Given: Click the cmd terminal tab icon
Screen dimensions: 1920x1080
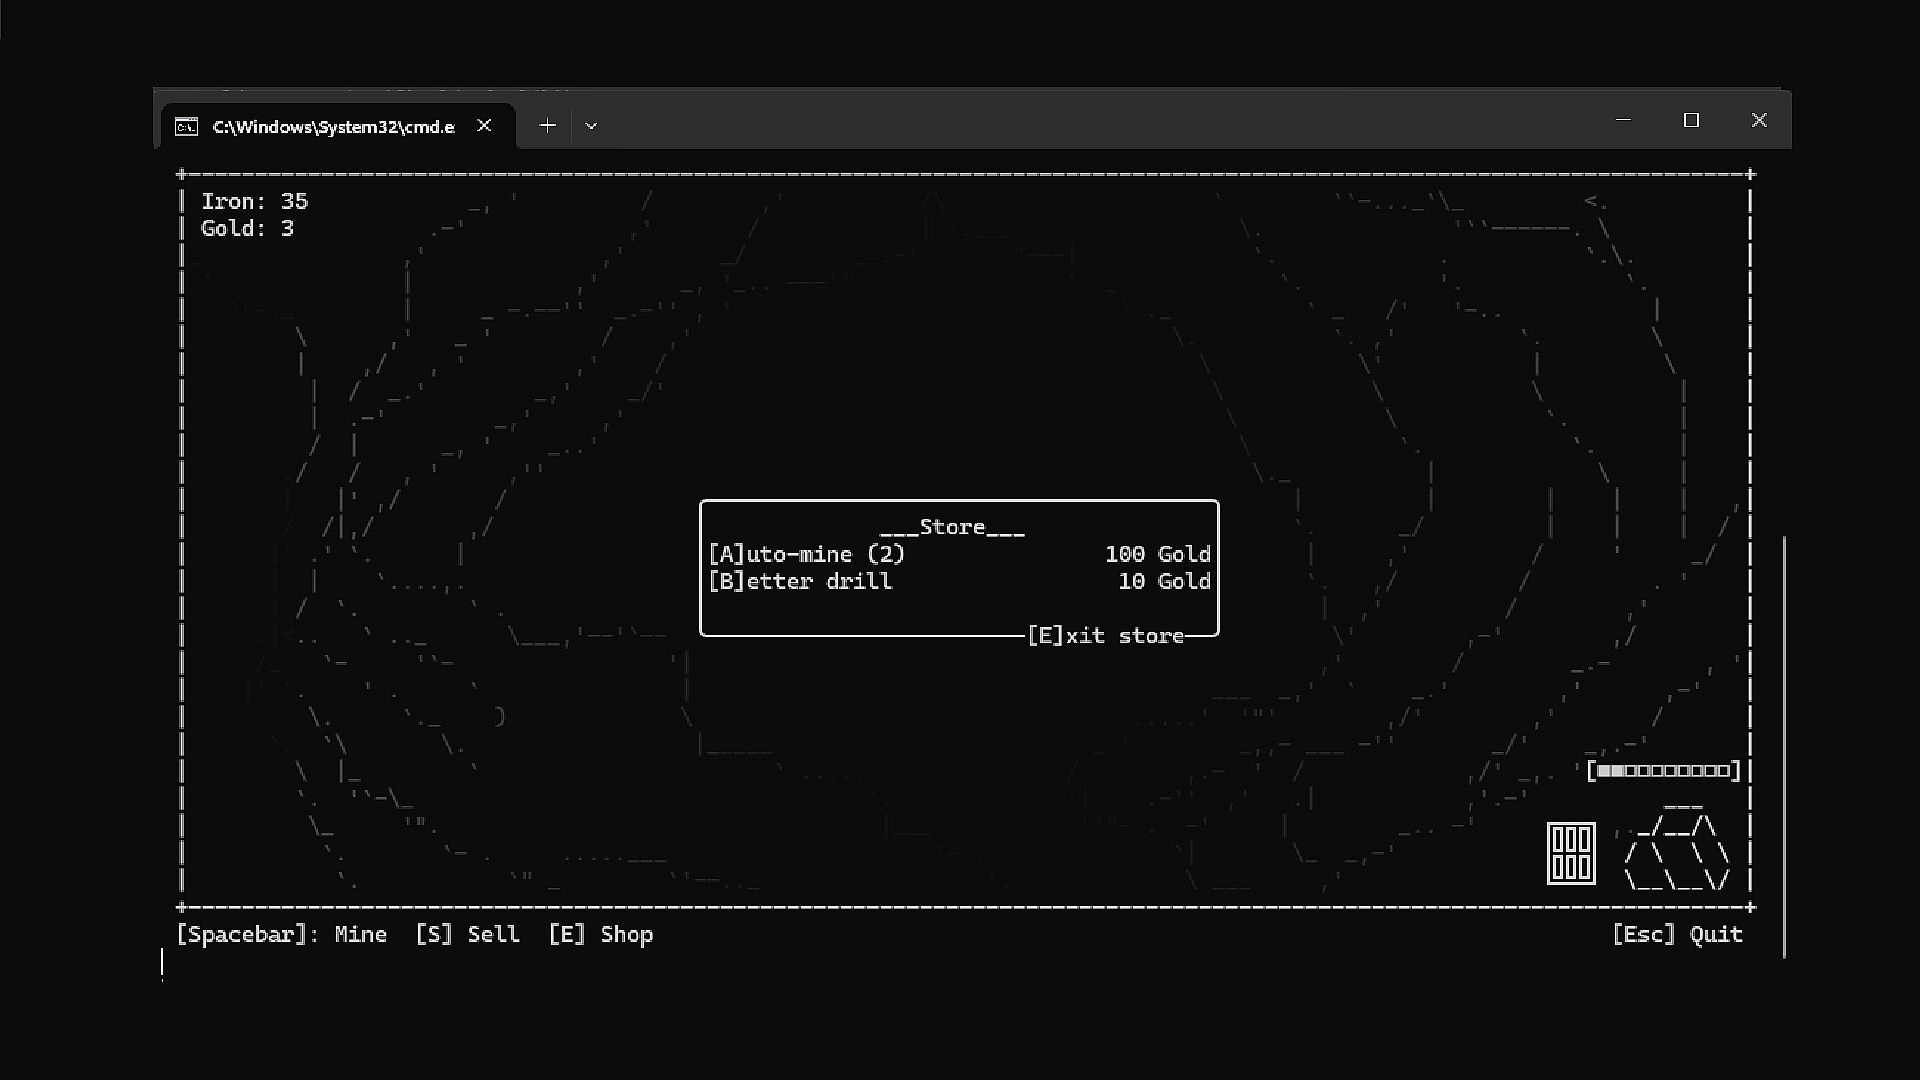Looking at the screenshot, I should 186,126.
